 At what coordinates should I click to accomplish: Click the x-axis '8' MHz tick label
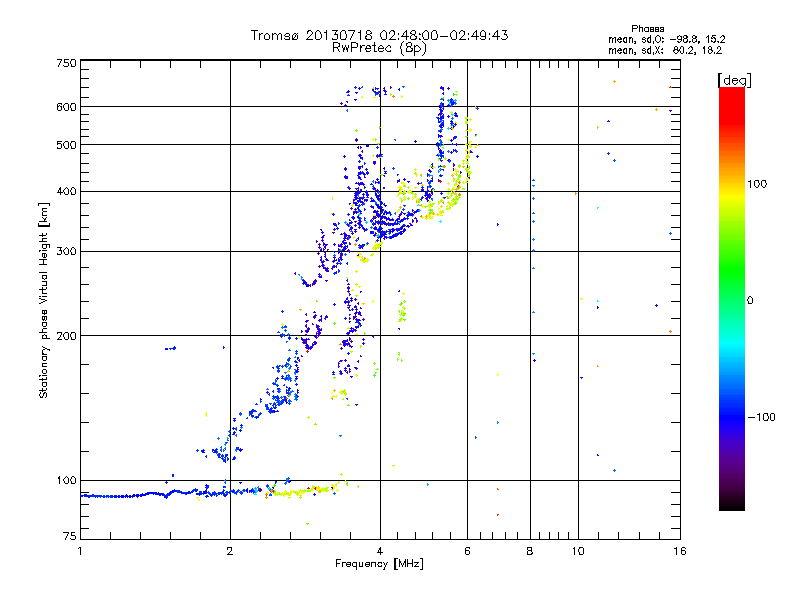point(530,551)
